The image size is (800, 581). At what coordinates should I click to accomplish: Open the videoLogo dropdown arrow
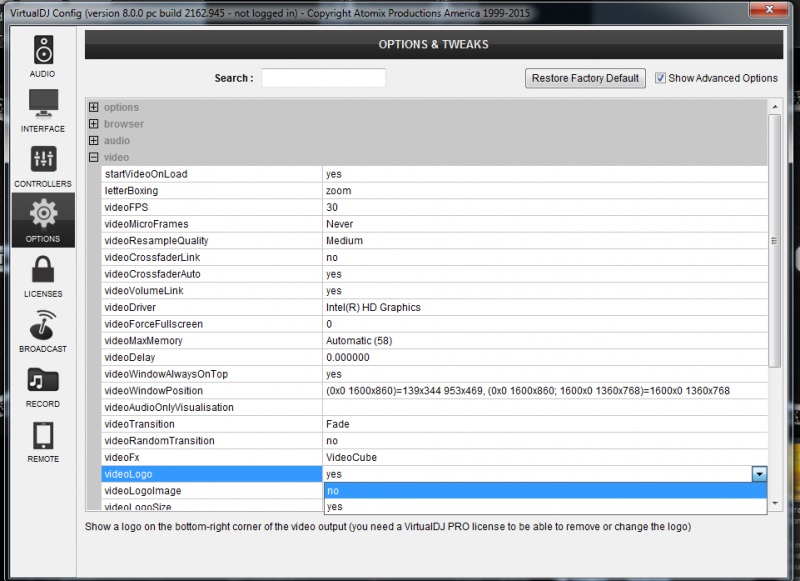coord(759,474)
